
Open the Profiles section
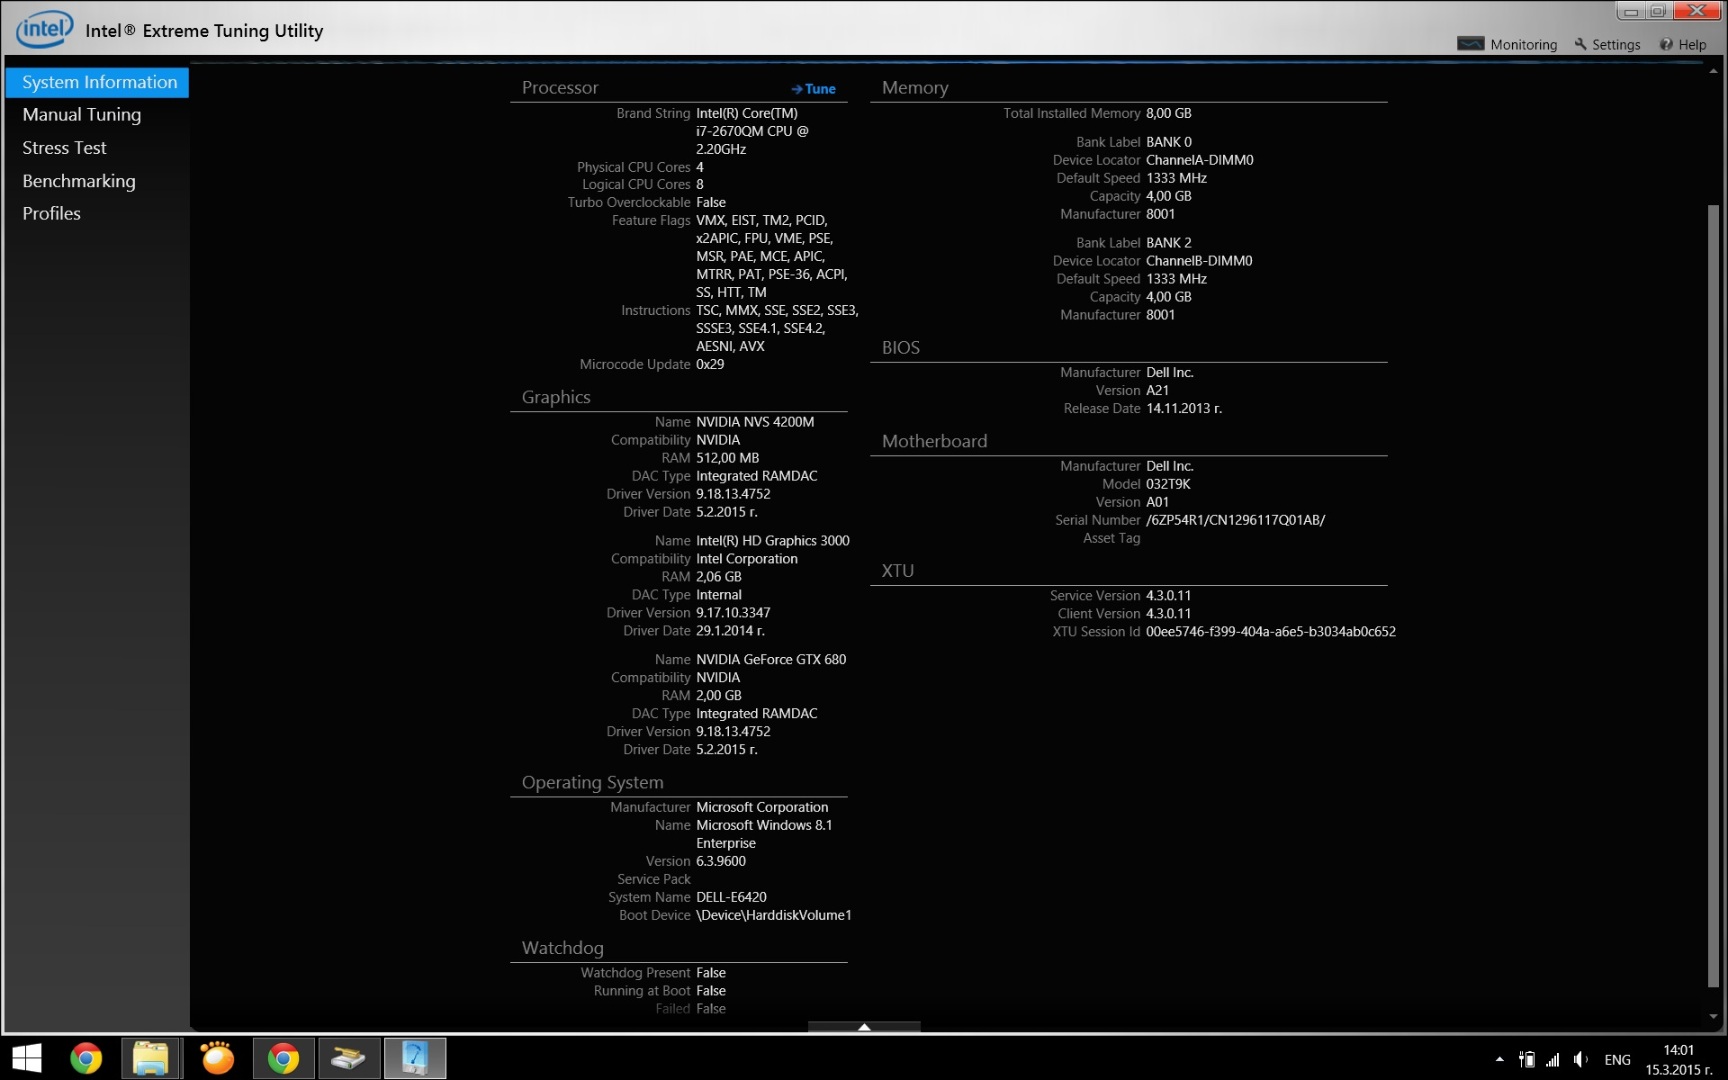point(51,213)
